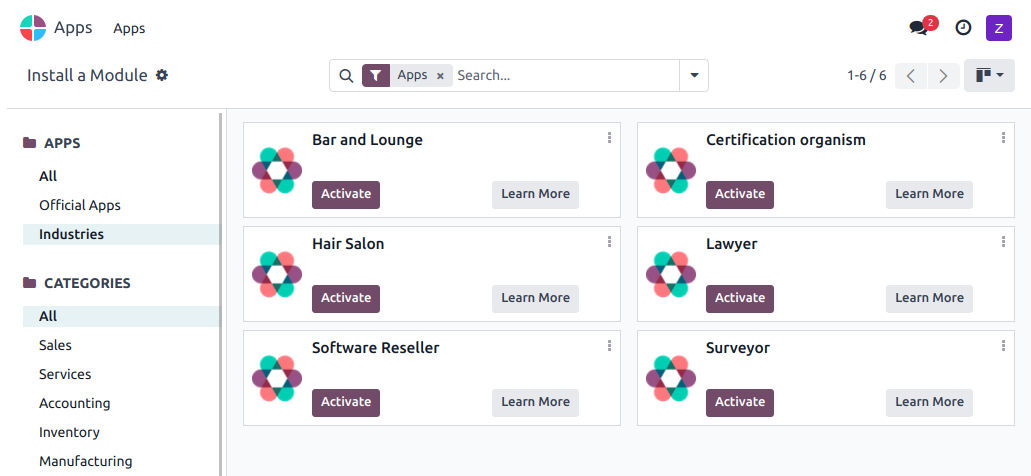Filter by the Accounting category
Image resolution: width=1031 pixels, height=476 pixels.
(74, 403)
